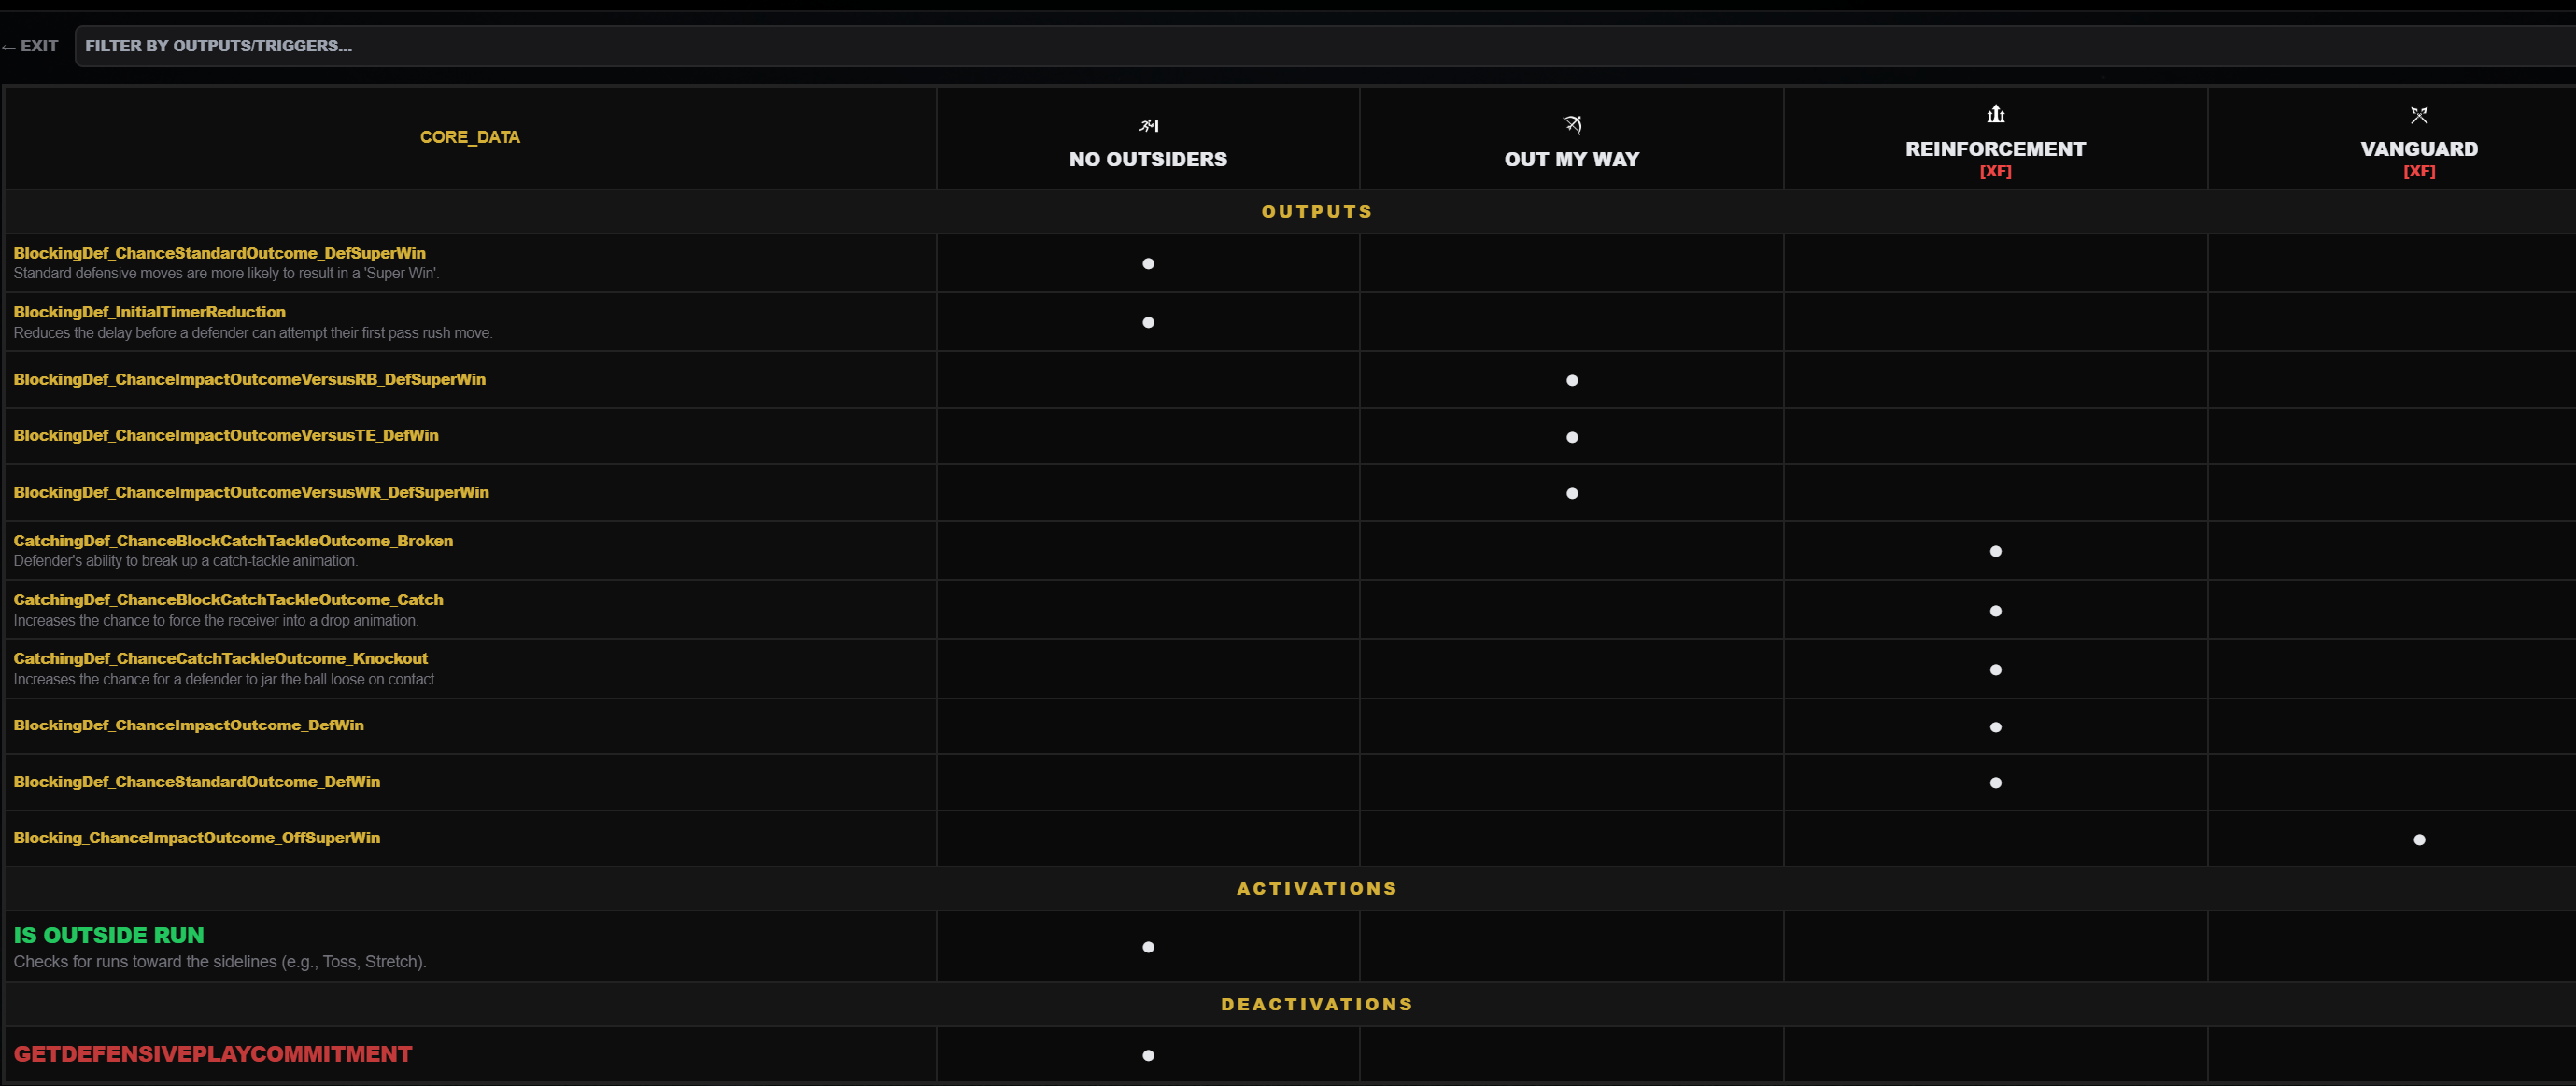The width and height of the screenshot is (2576, 1086).
Task: Click Vanguard OffSuperWin dot
Action: [x=2418, y=840]
